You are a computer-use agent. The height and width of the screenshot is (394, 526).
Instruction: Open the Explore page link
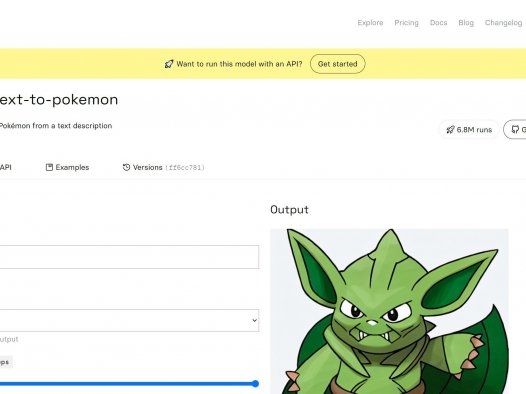[370, 23]
